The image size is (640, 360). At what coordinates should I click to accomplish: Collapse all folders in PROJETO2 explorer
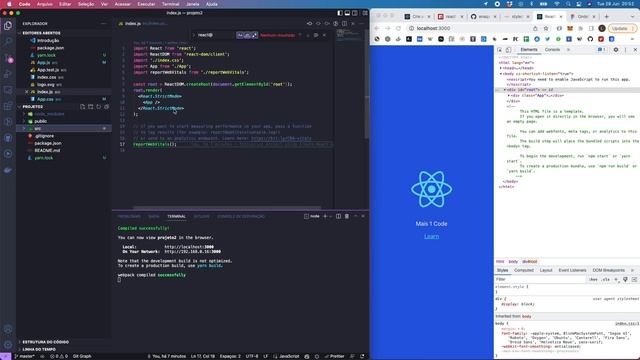coord(107,107)
